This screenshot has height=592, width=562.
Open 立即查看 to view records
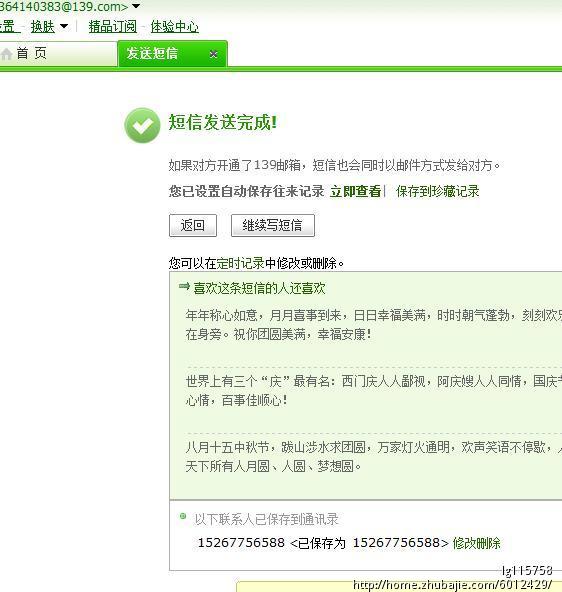(x=356, y=191)
